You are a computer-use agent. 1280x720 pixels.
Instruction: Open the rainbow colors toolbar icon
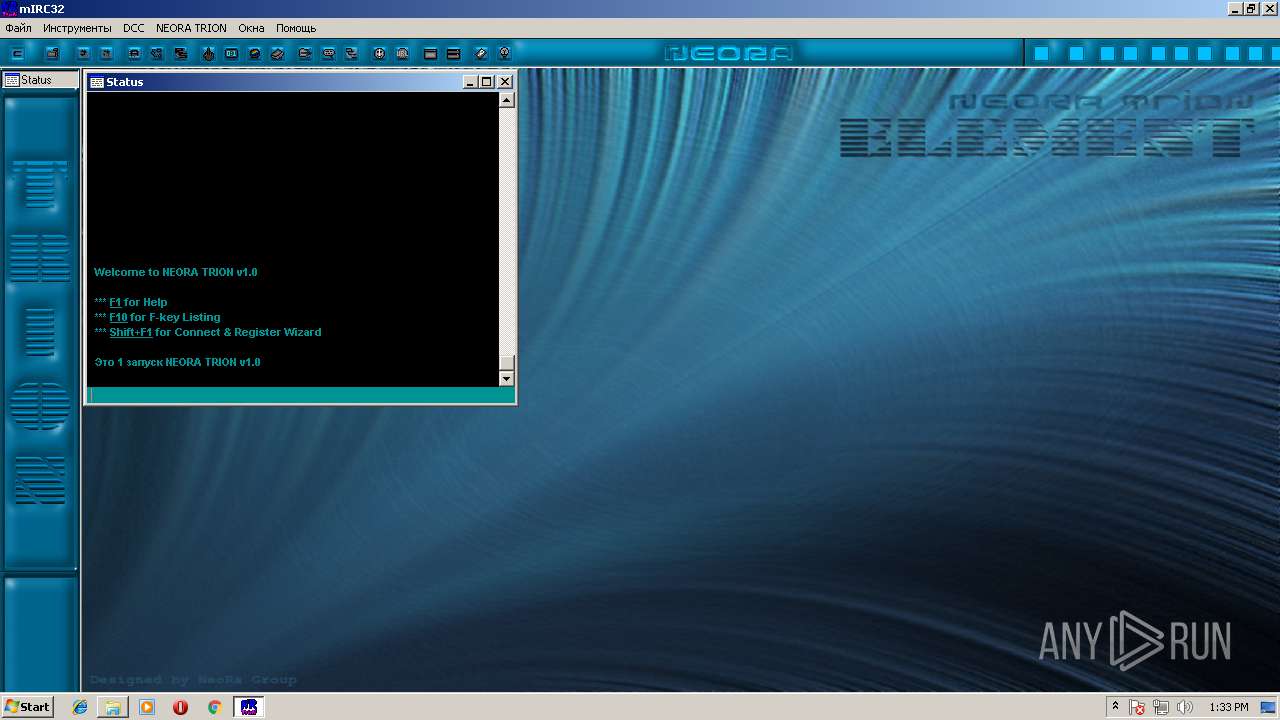click(255, 53)
